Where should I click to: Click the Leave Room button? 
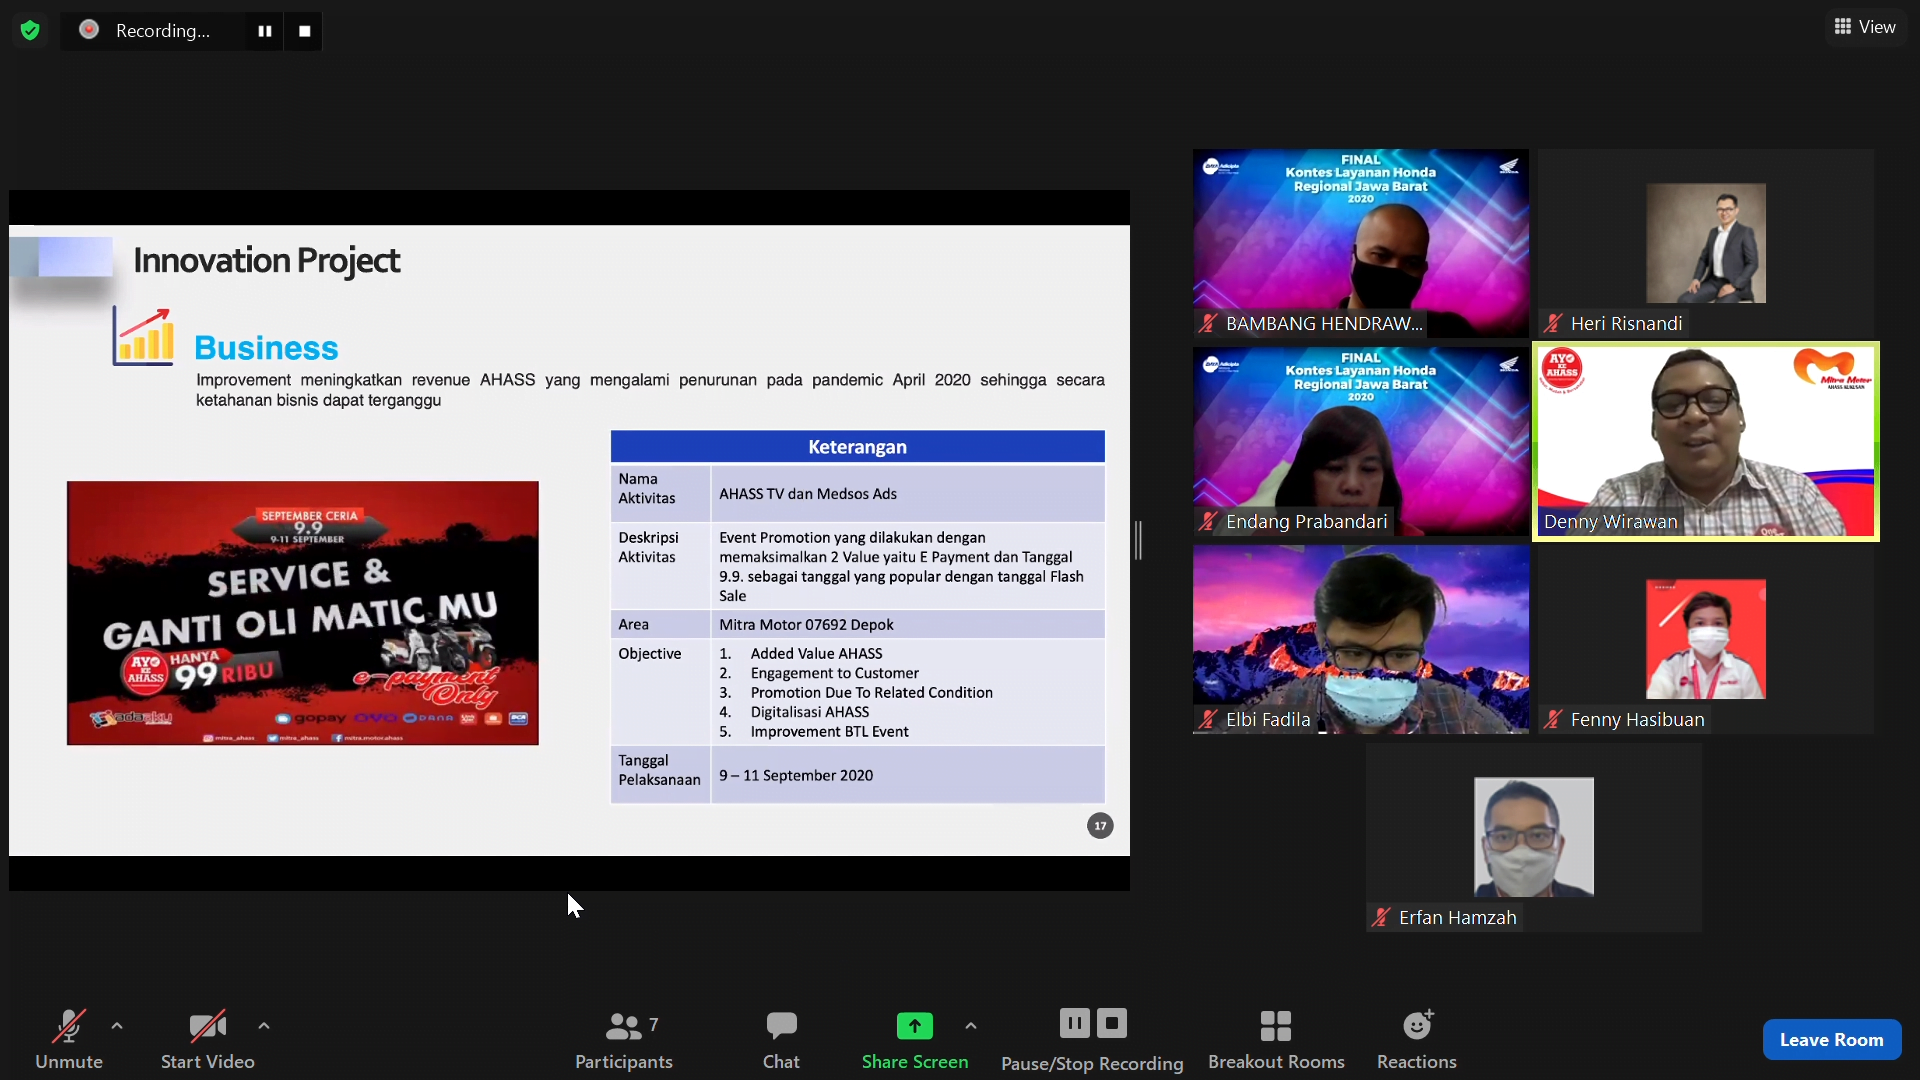[1831, 1040]
